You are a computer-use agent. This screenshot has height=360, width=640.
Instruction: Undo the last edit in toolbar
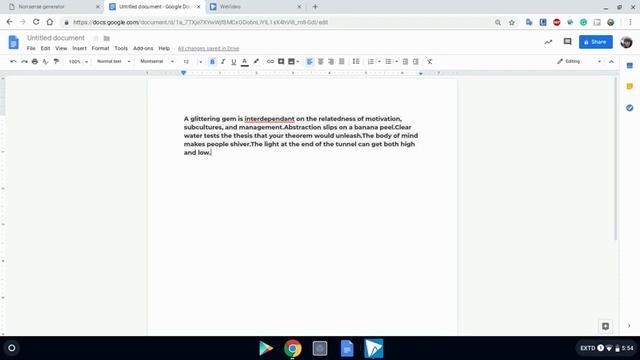13,62
